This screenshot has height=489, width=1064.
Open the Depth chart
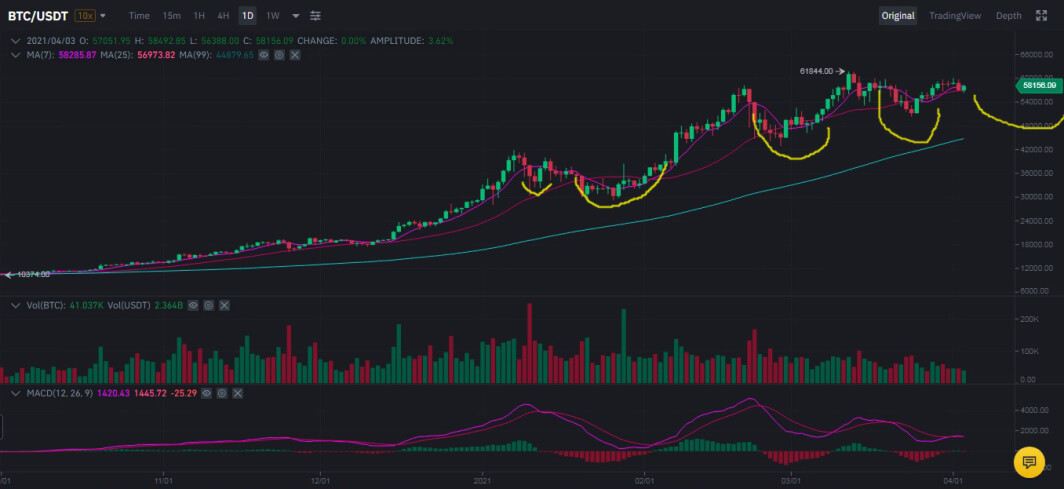(x=1008, y=16)
